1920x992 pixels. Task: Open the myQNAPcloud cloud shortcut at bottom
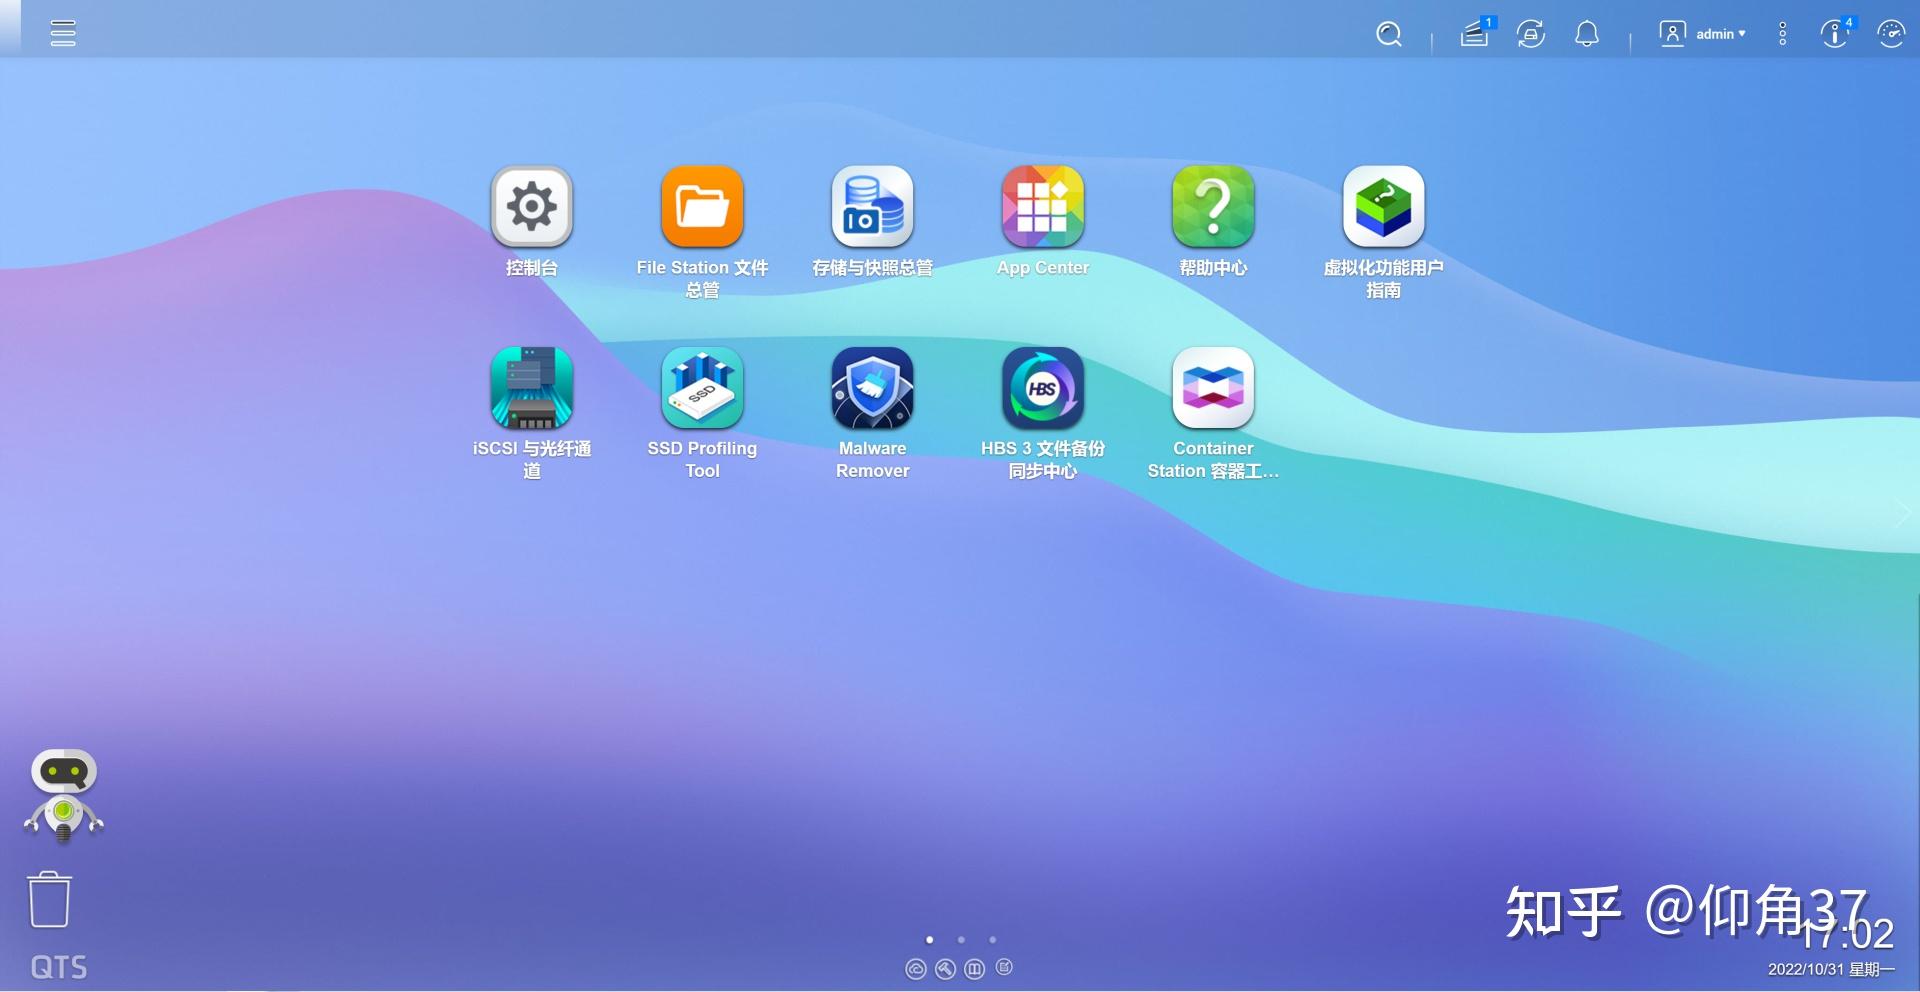(x=915, y=968)
